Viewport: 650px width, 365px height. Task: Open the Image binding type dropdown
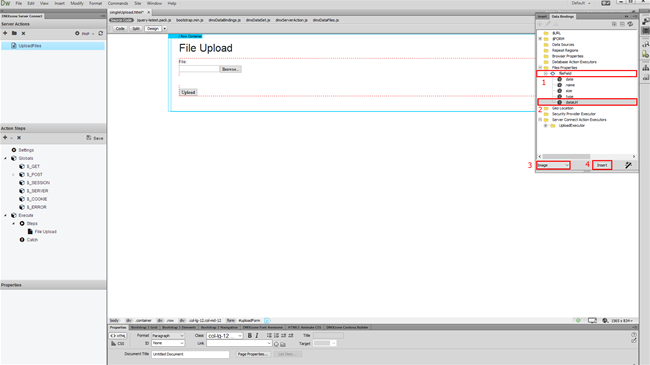(553, 165)
